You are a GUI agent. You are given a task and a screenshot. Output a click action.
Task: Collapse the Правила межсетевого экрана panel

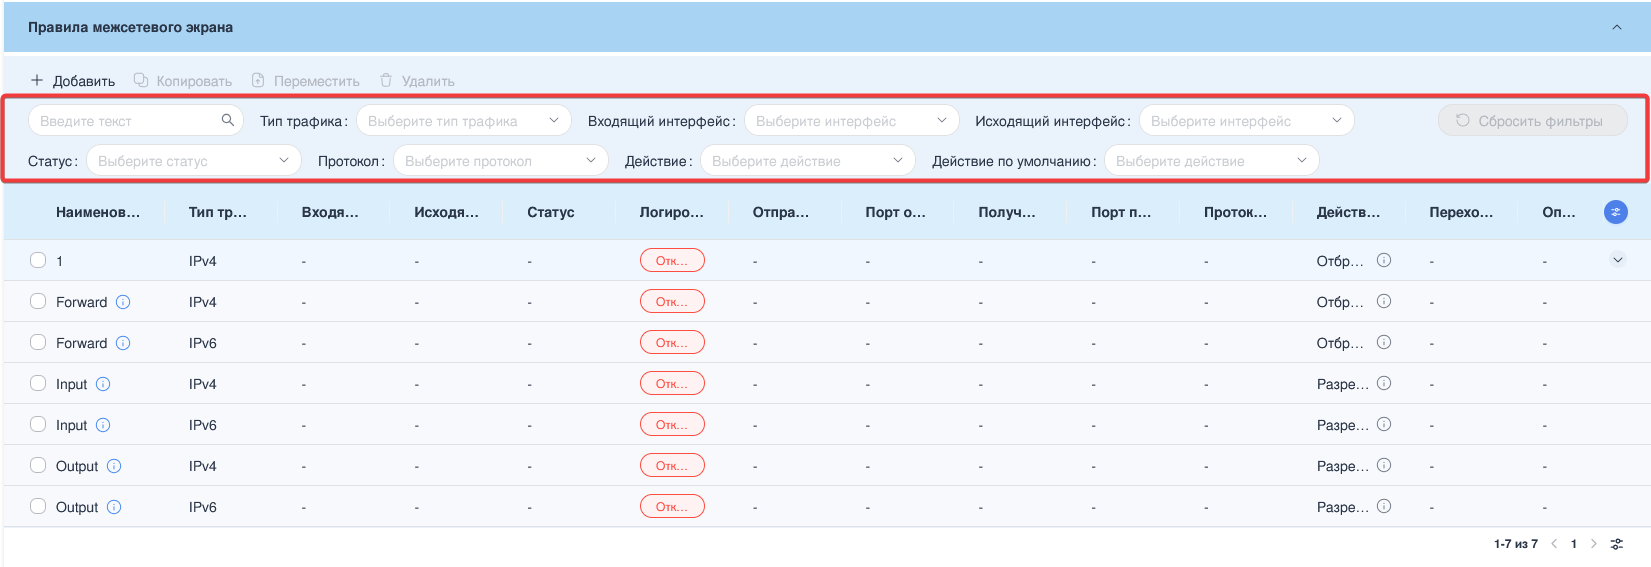(1616, 27)
